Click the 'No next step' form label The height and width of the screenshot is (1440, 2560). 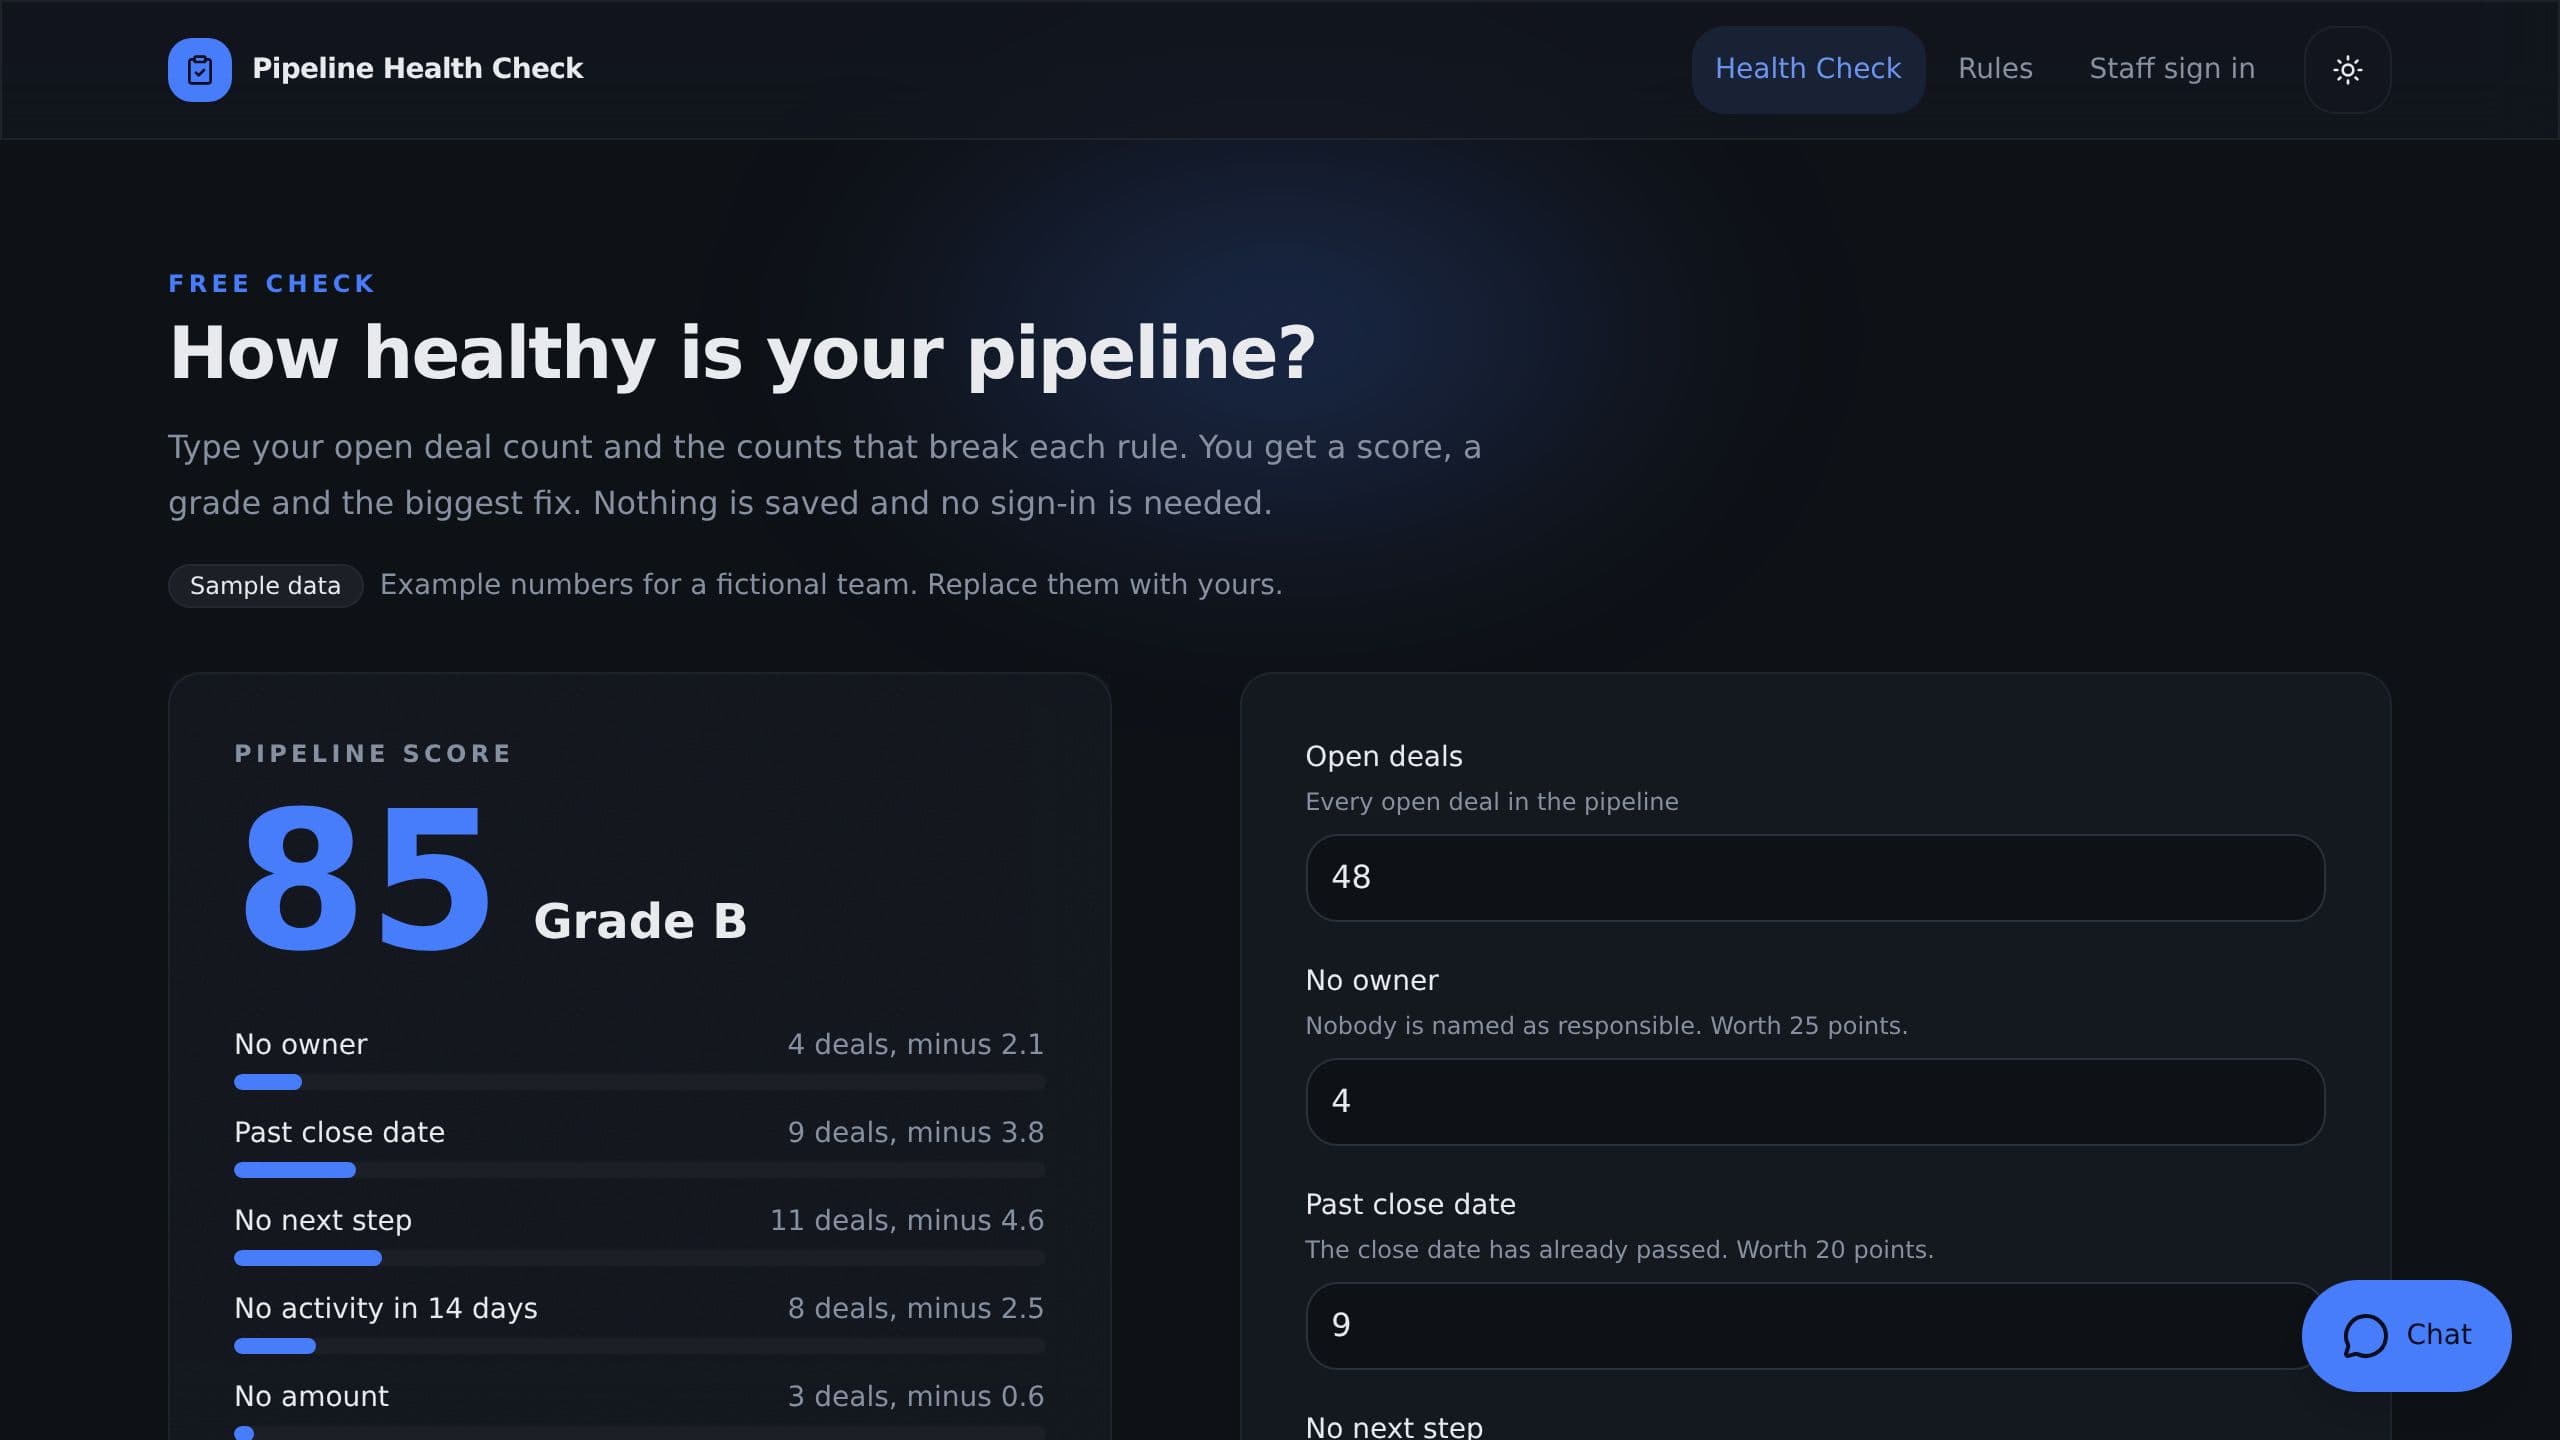pyautogui.click(x=1394, y=1426)
